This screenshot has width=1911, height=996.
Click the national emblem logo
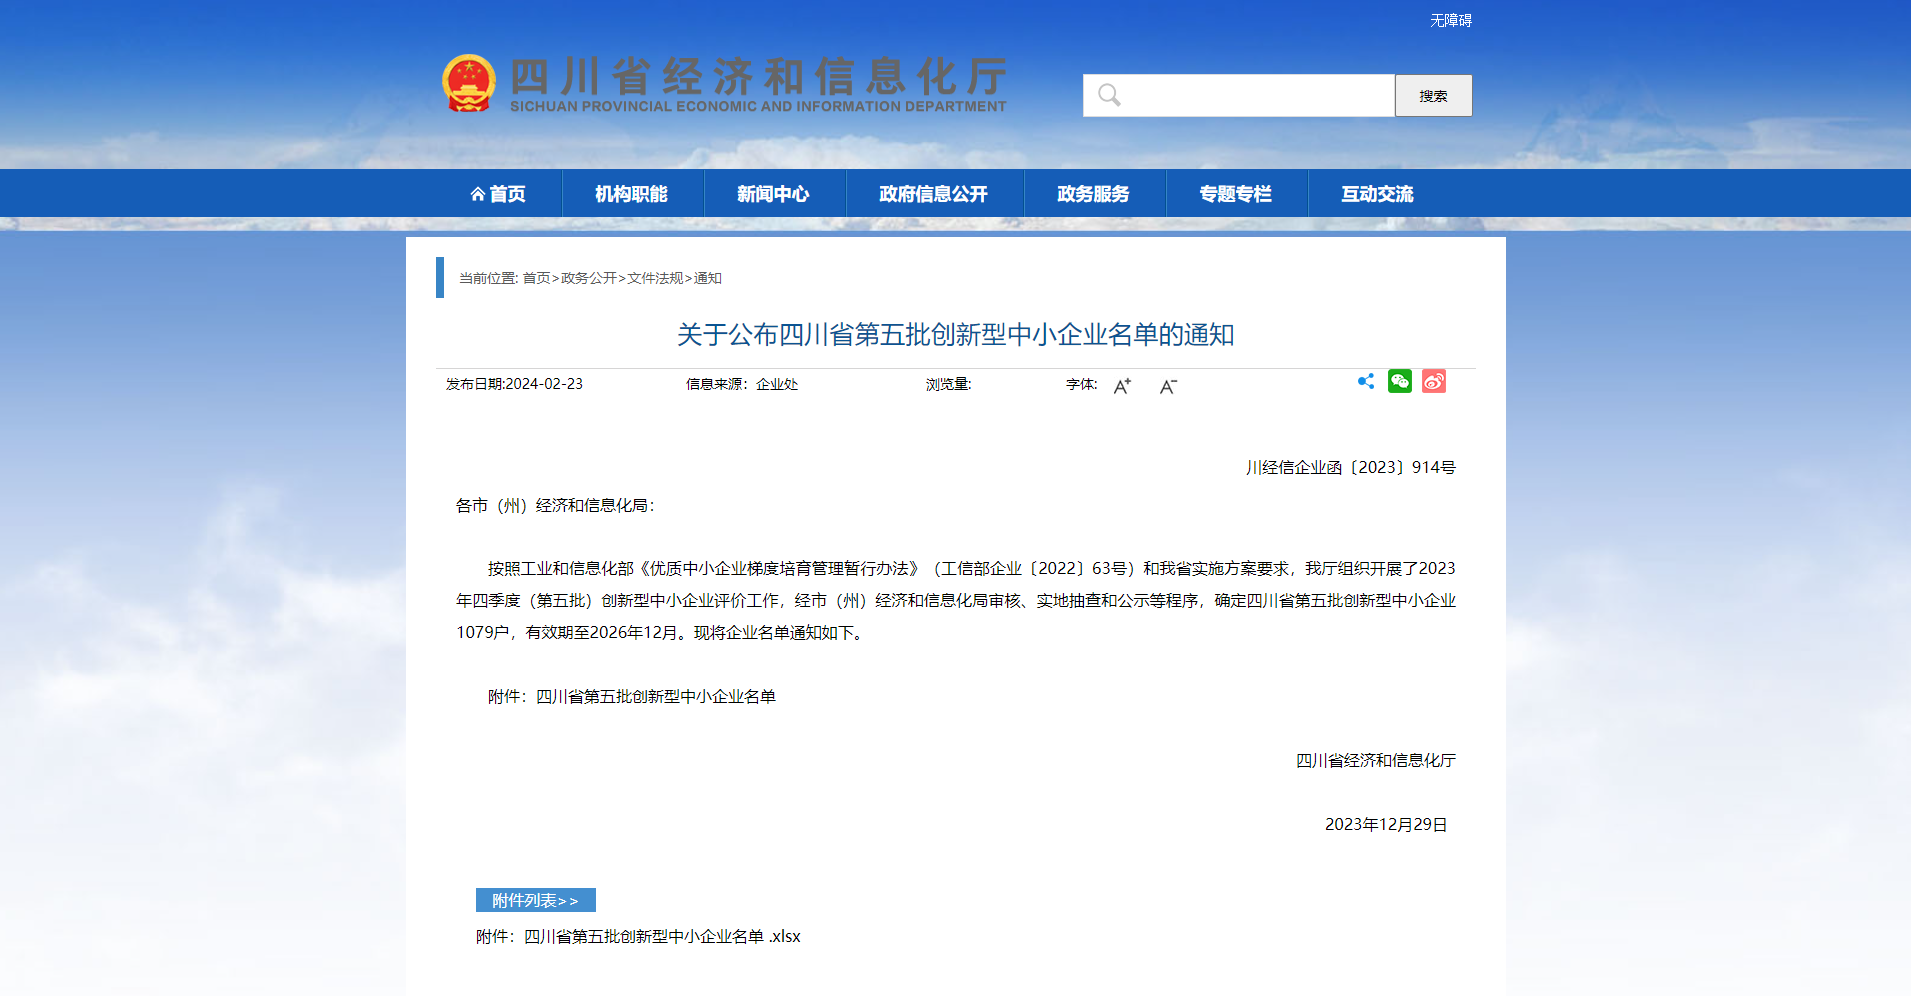469,83
